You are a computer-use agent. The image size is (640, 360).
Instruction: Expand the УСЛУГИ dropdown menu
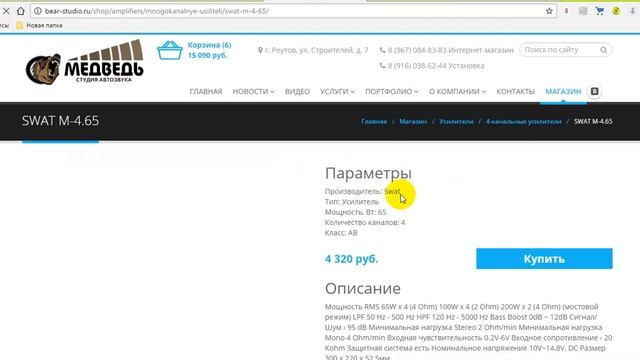click(337, 91)
